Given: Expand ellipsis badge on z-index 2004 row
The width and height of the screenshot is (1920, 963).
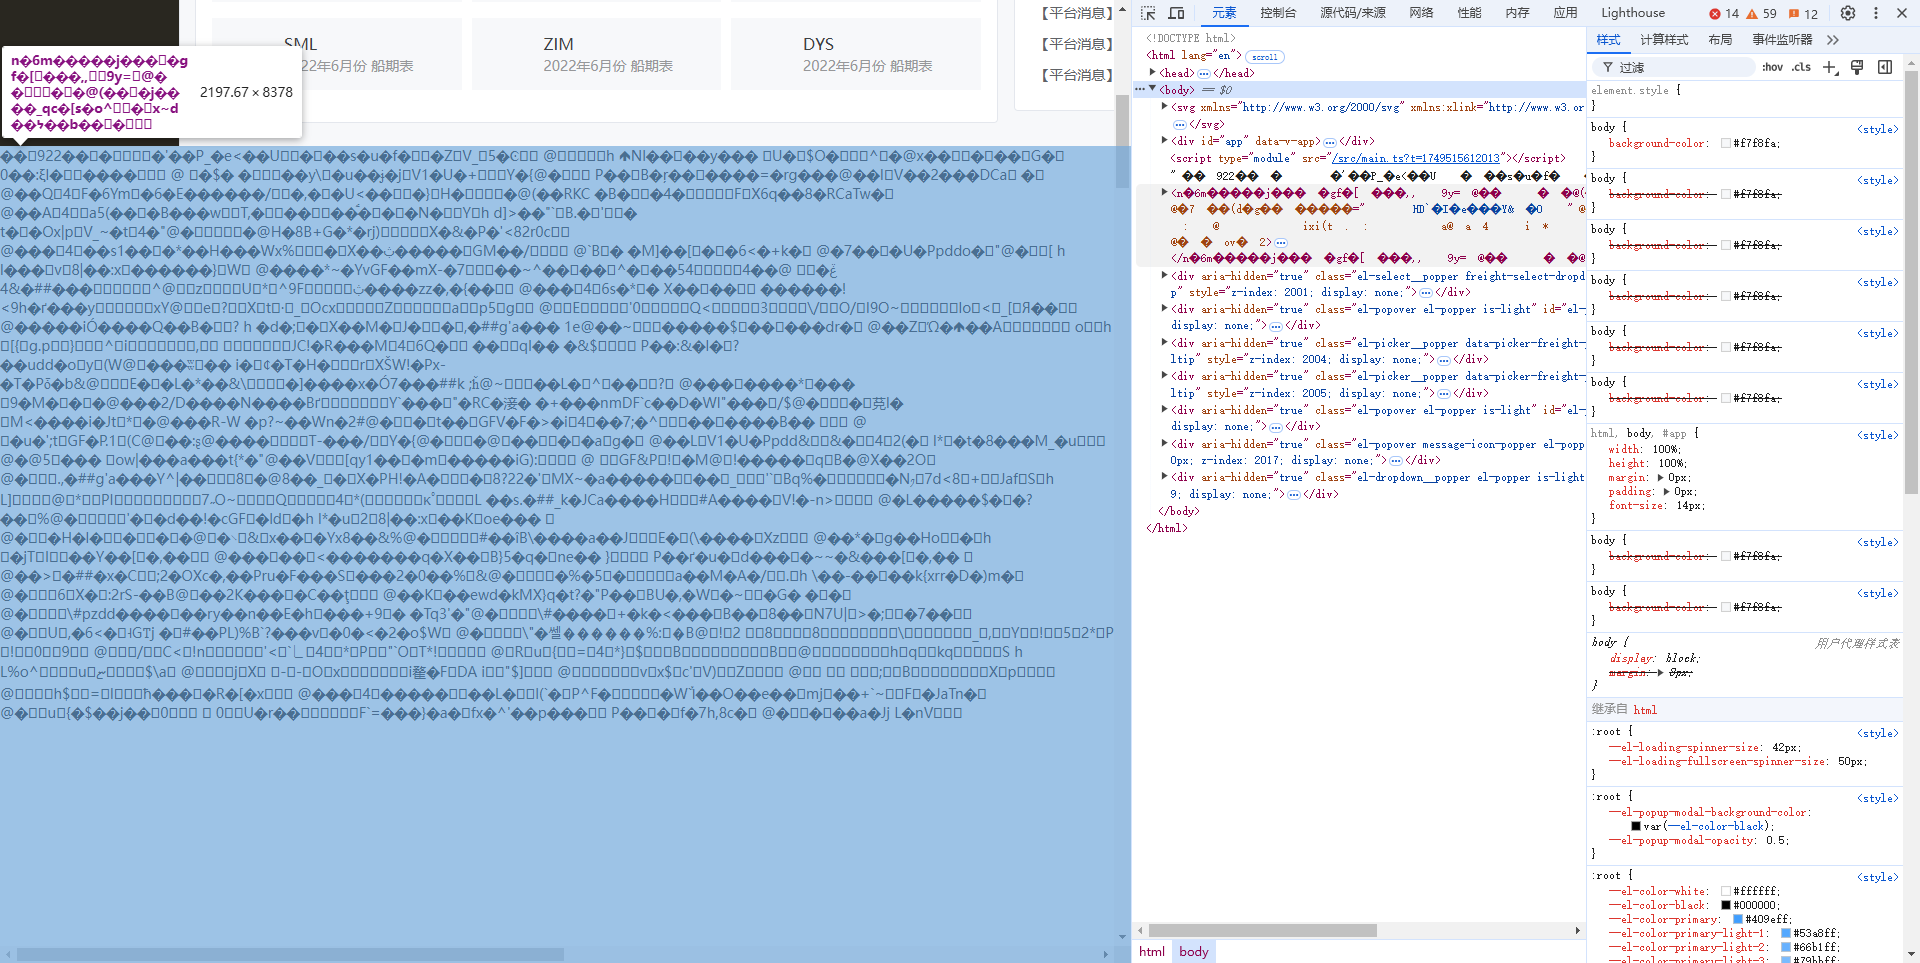Looking at the screenshot, I should click(1444, 360).
